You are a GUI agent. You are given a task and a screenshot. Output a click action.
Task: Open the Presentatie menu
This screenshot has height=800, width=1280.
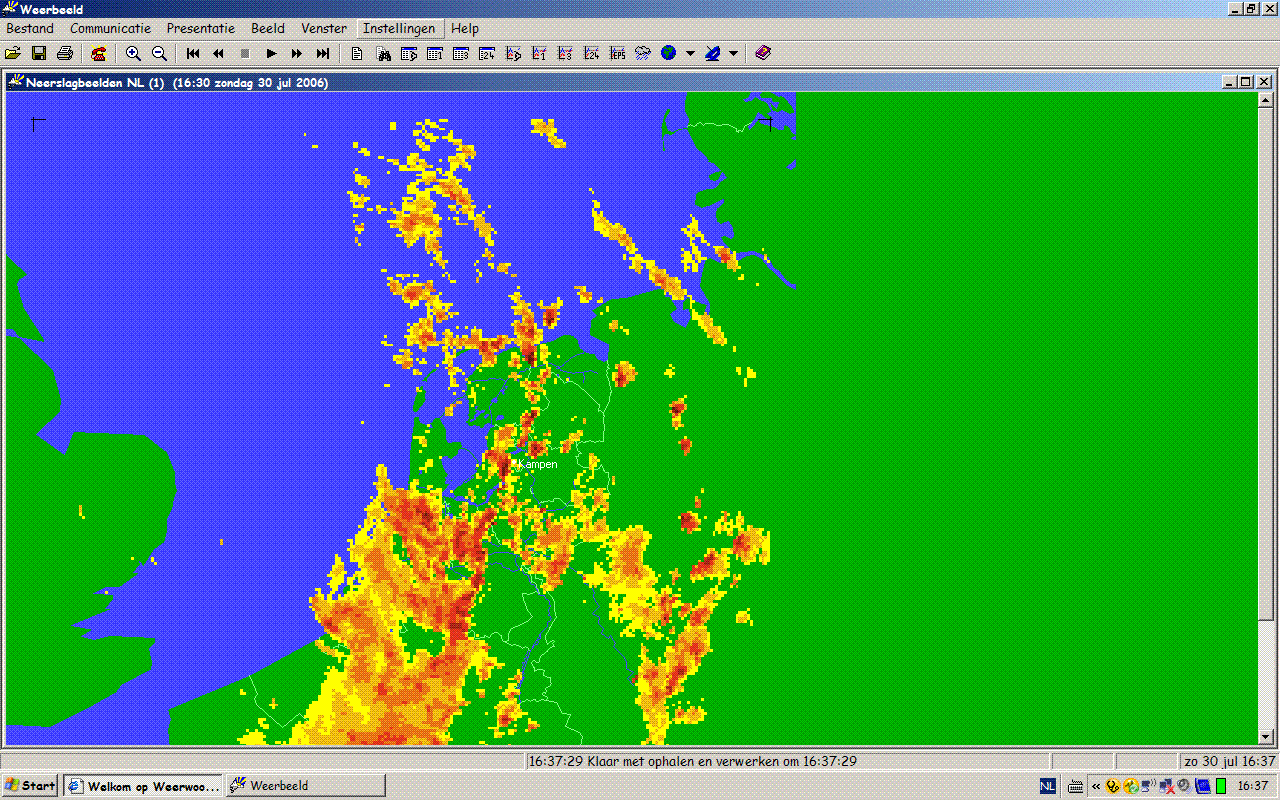point(201,28)
